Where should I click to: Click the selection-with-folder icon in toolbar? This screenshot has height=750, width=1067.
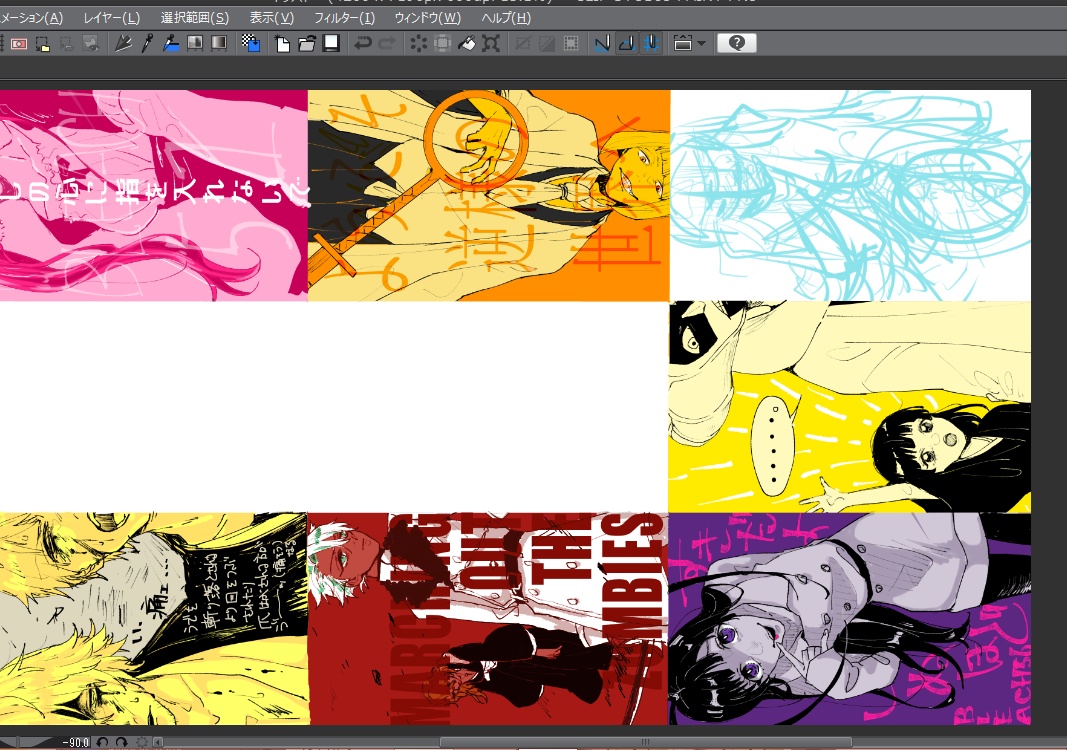[43, 44]
